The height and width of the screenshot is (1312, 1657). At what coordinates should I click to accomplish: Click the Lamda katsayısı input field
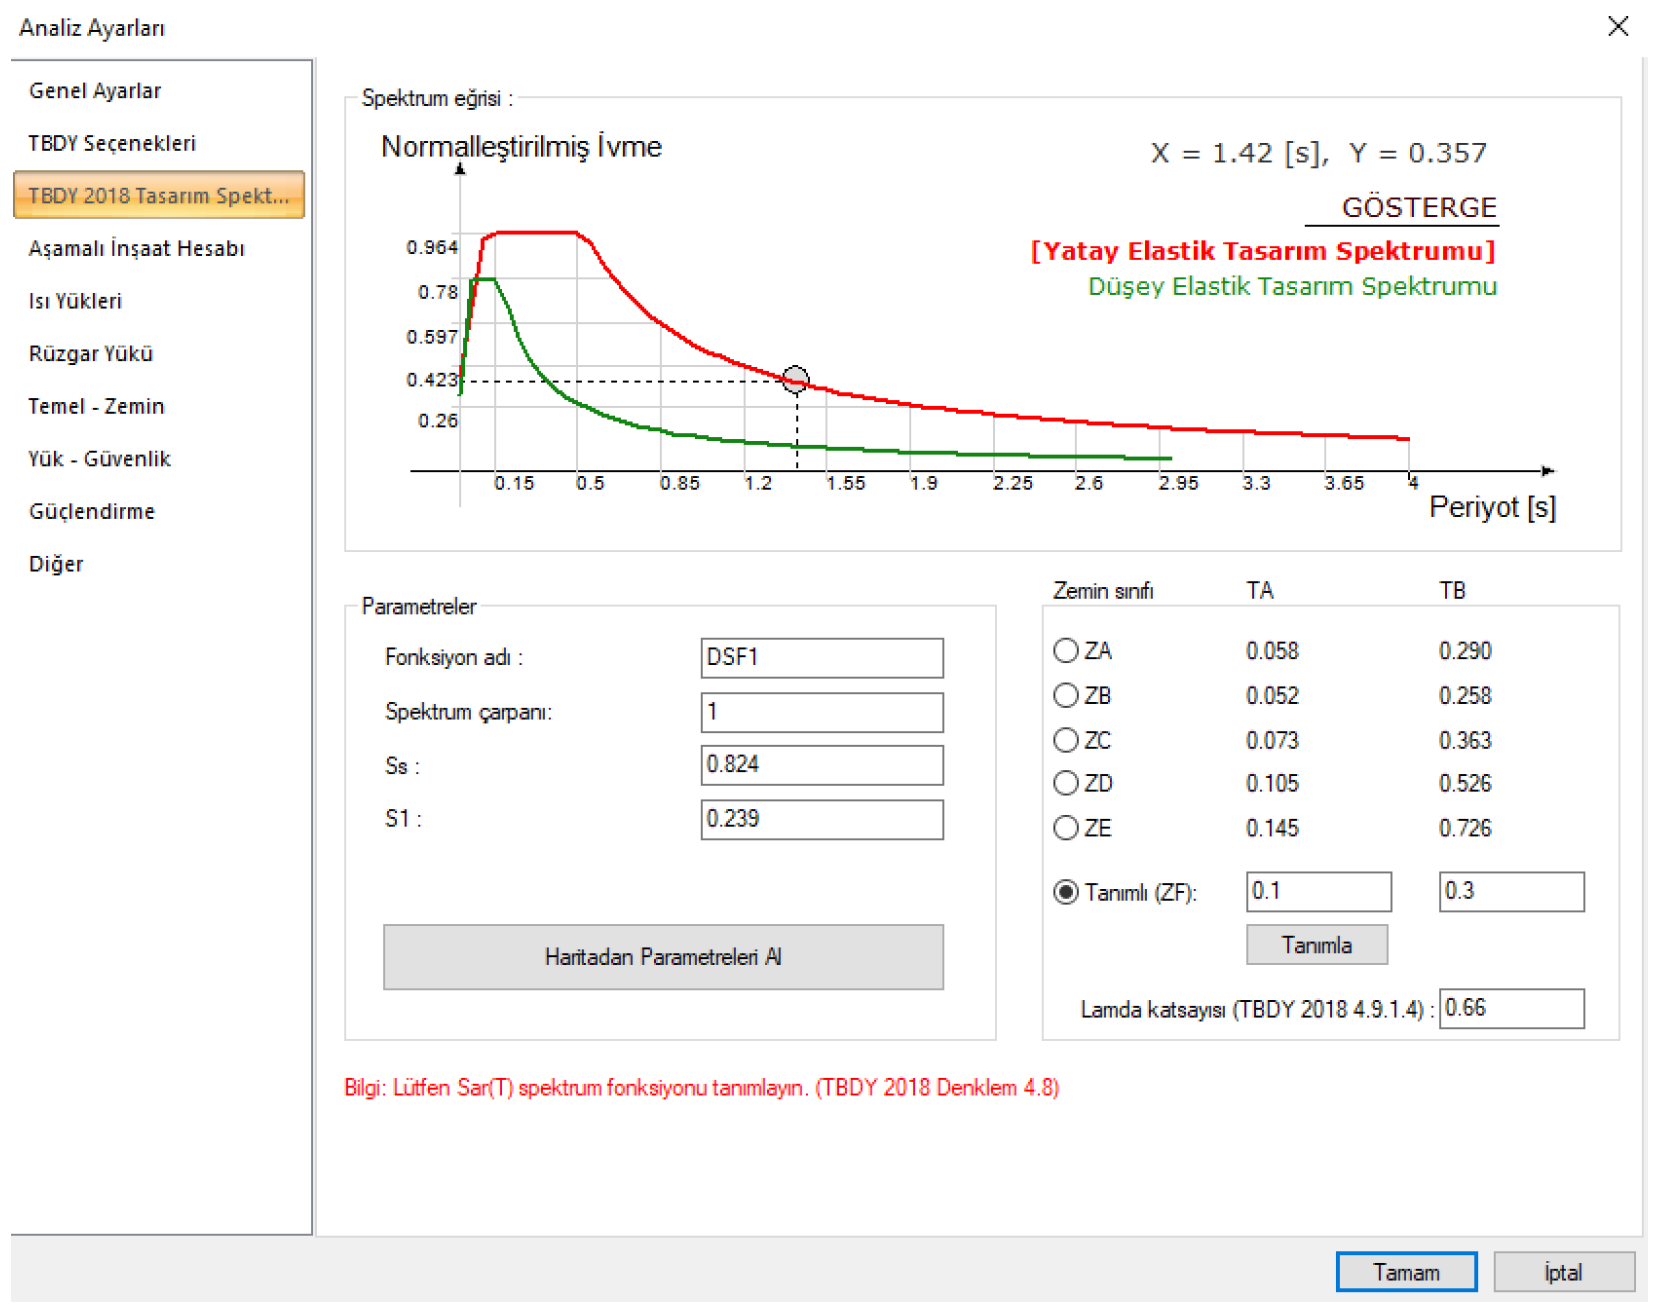pyautogui.click(x=1512, y=1008)
